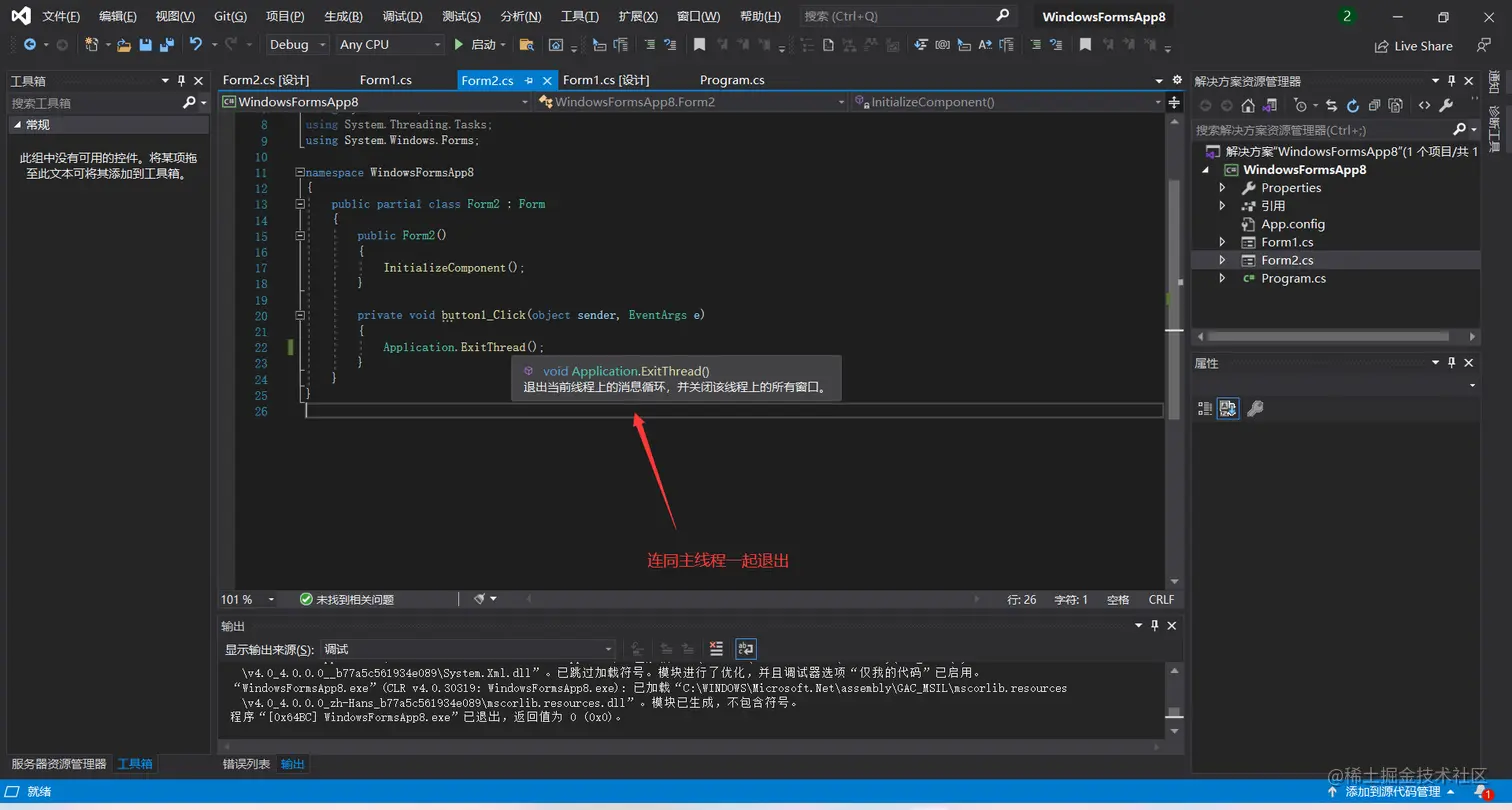The height and width of the screenshot is (810, 1512).
Task: Collapse the namespace WindowsFormsApp8 code block
Action: 299,172
